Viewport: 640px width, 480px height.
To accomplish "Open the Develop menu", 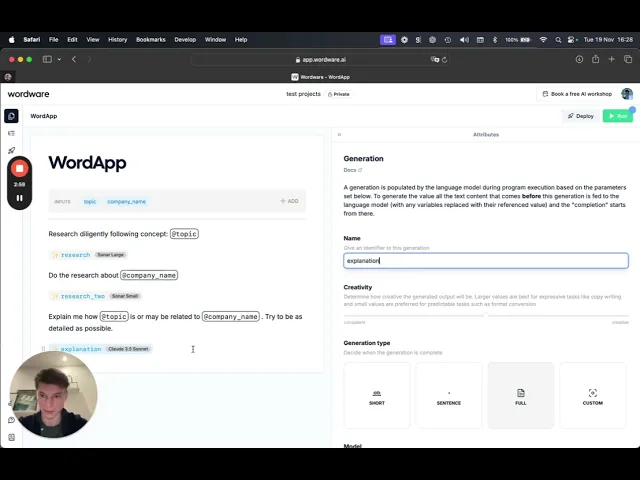I will (x=185, y=40).
